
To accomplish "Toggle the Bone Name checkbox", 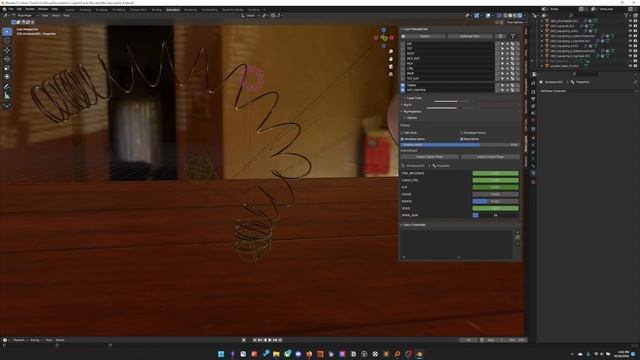I will tap(462, 139).
